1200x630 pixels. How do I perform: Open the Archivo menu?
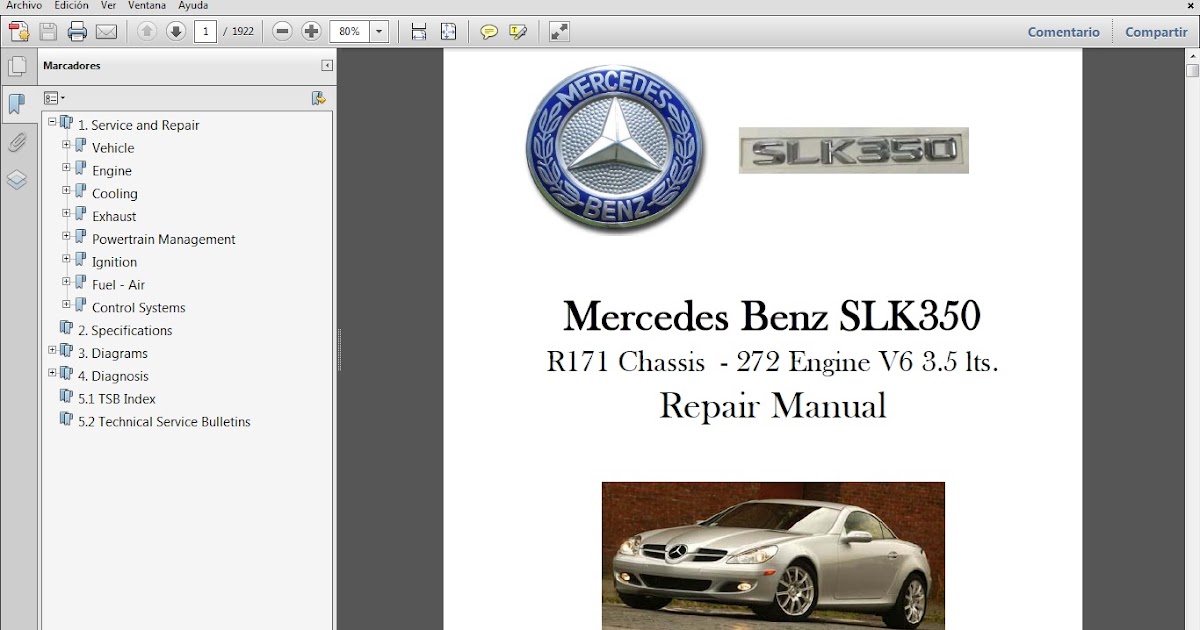[23, 5]
